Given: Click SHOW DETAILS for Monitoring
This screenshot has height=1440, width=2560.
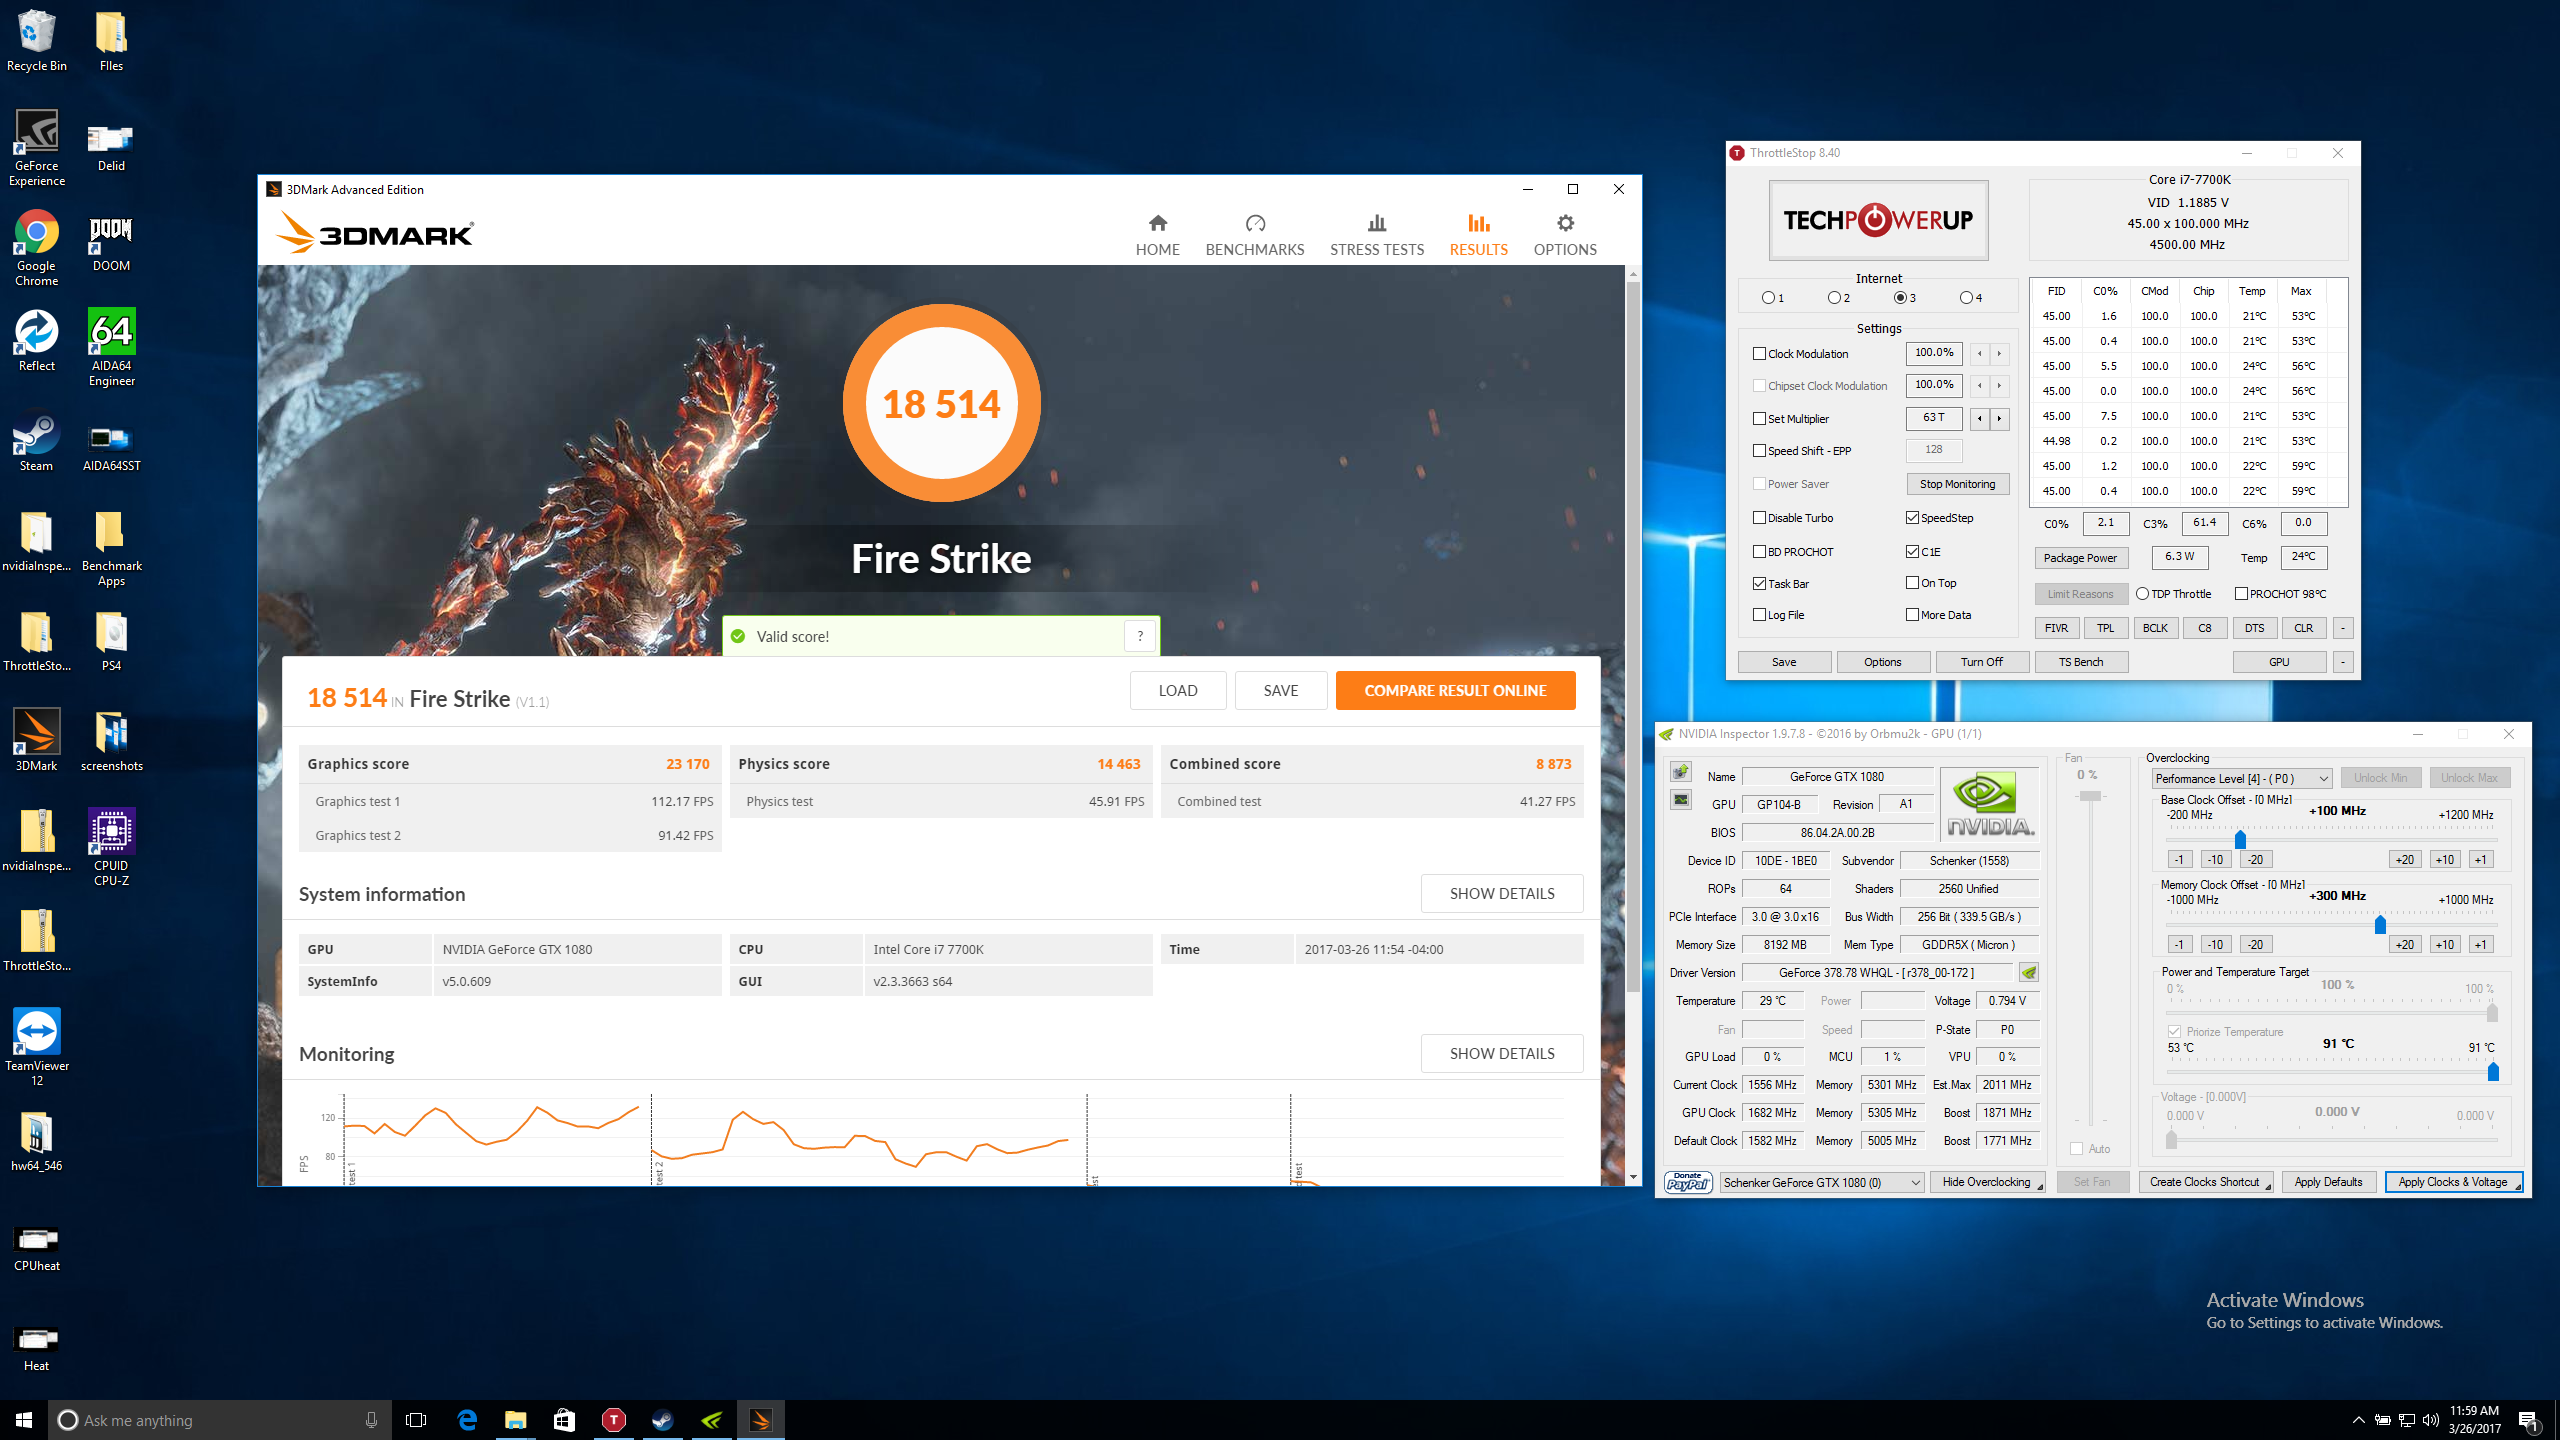Looking at the screenshot, I should point(1501,1054).
